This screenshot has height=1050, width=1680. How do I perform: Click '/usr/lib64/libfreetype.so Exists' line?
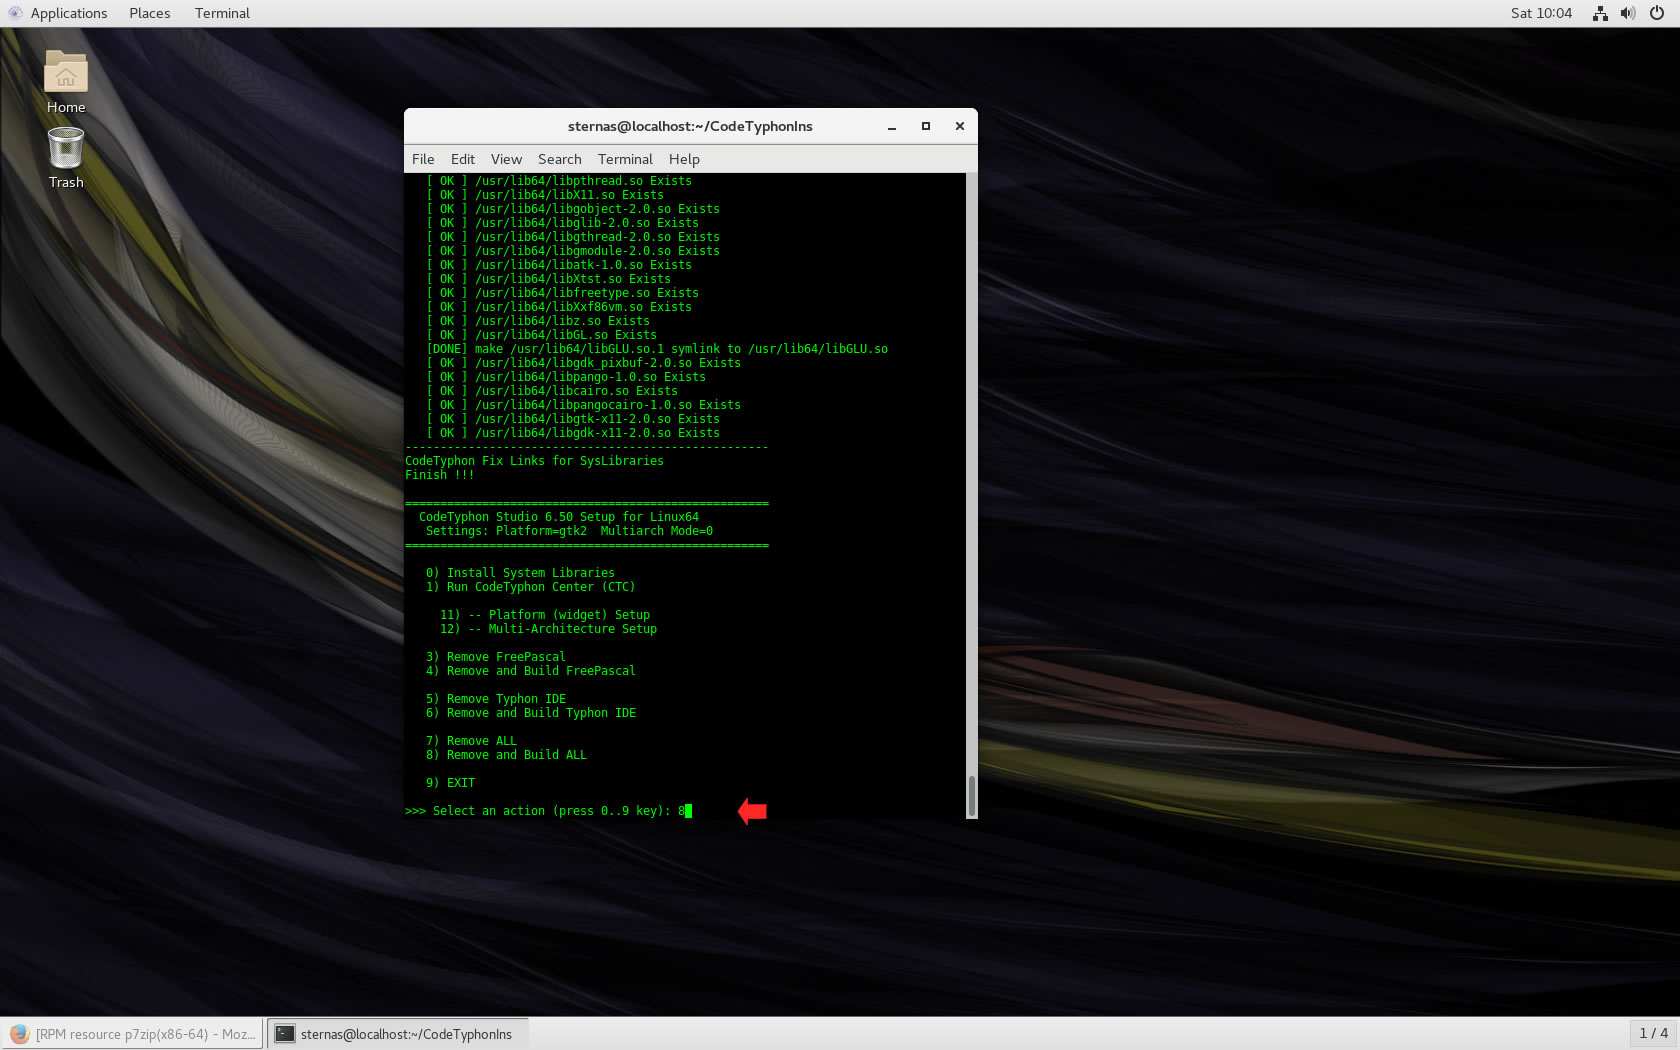click(562, 293)
